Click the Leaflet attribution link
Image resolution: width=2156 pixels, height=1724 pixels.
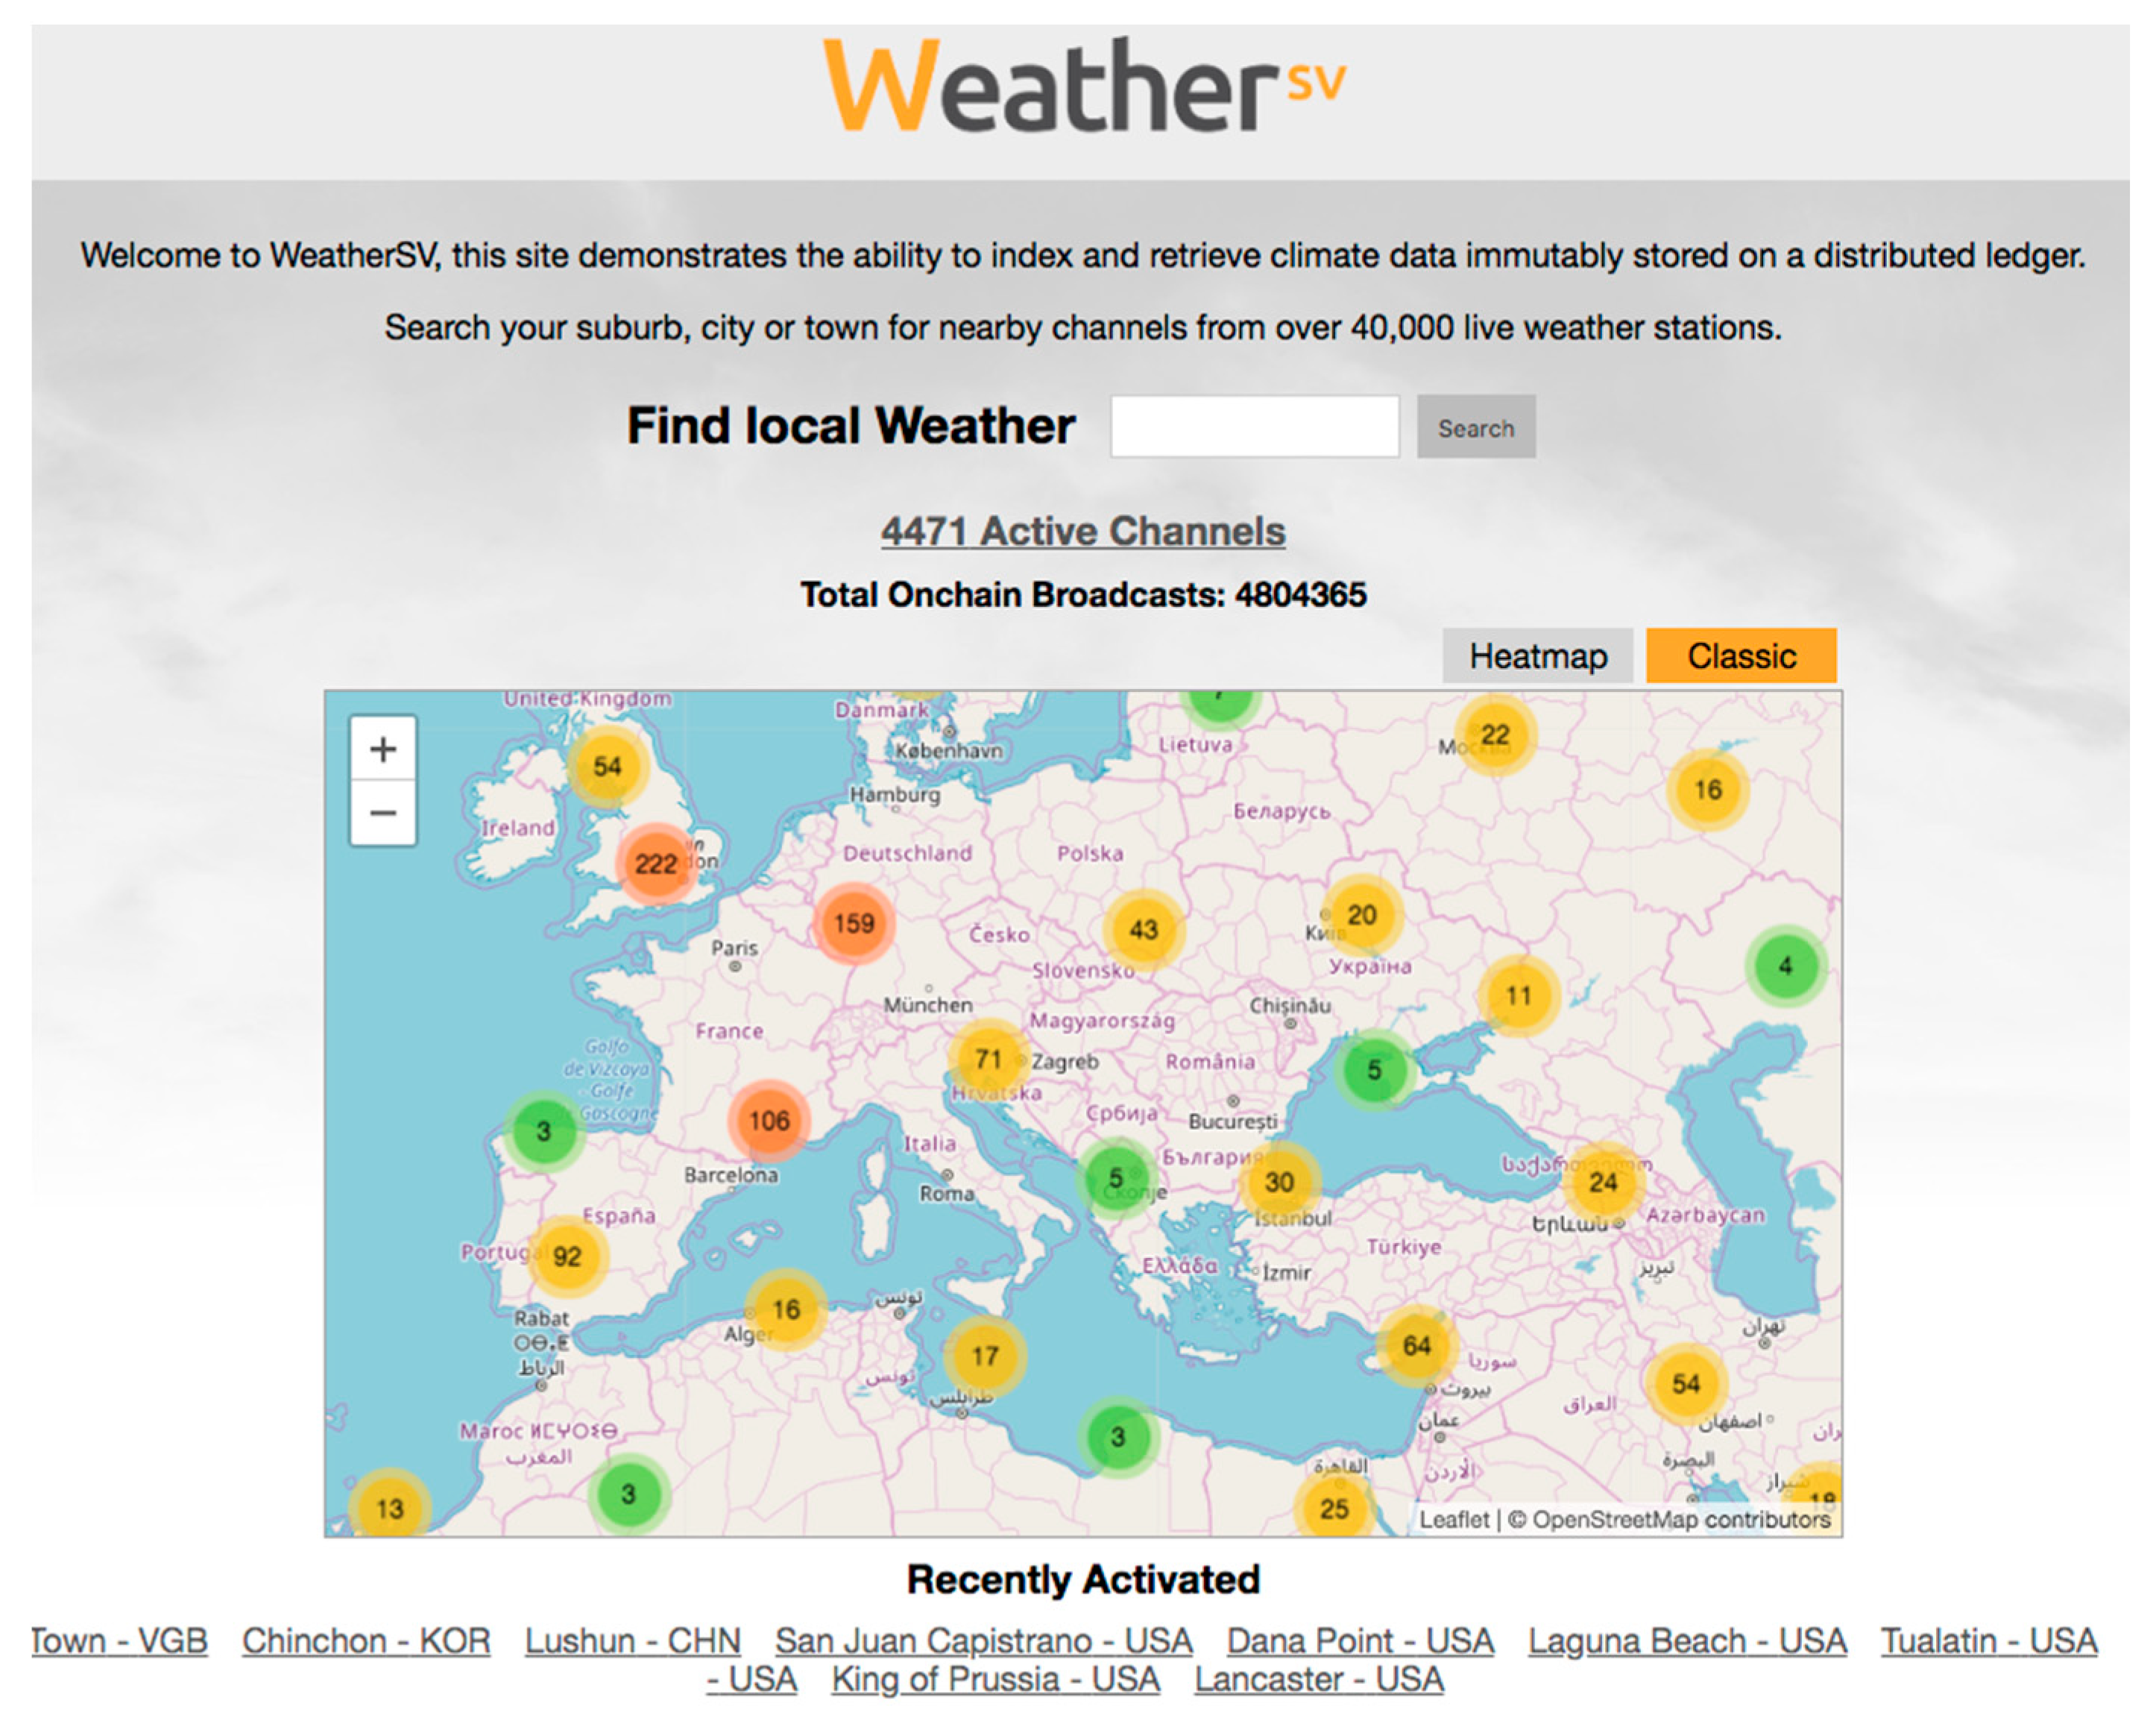coord(1454,1519)
